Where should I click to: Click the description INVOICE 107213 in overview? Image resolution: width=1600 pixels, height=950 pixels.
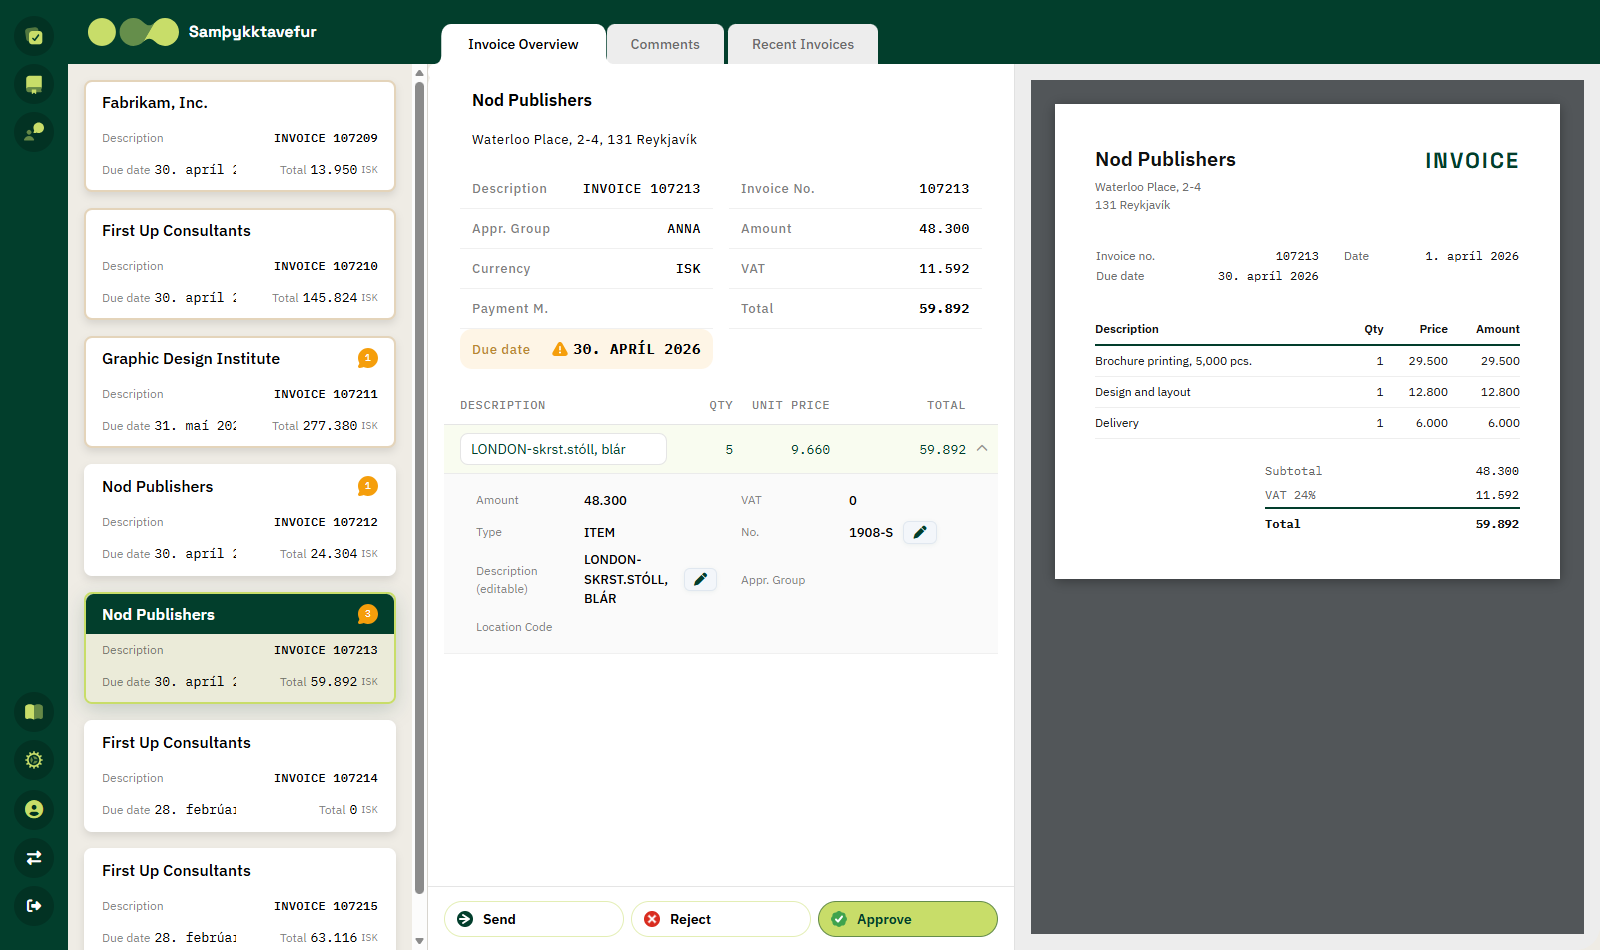pos(642,189)
